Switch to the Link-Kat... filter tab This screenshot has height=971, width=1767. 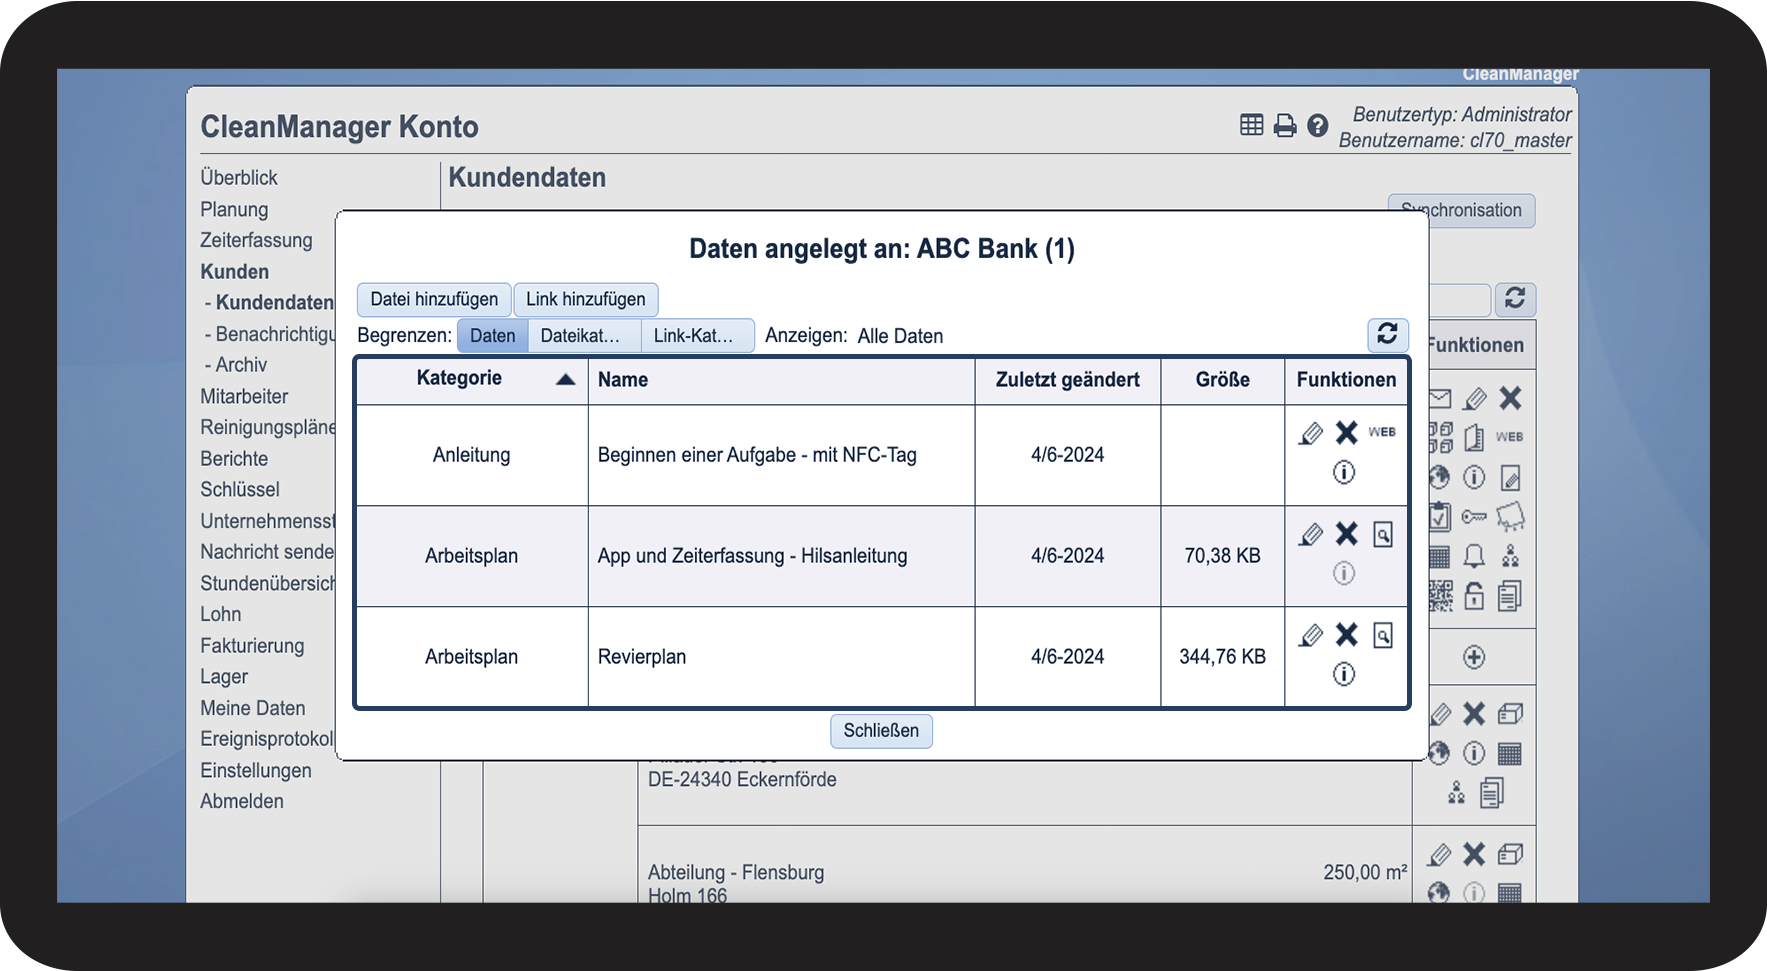pyautogui.click(x=693, y=336)
